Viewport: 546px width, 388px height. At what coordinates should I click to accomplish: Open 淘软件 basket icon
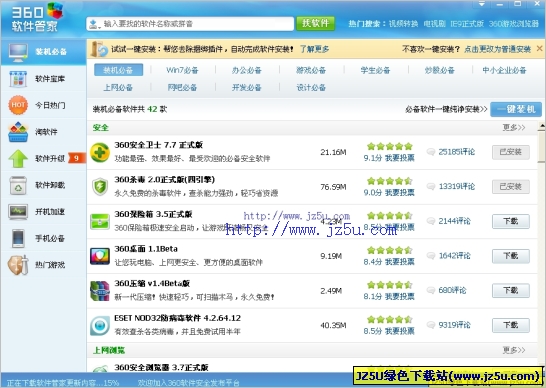pyautogui.click(x=18, y=132)
